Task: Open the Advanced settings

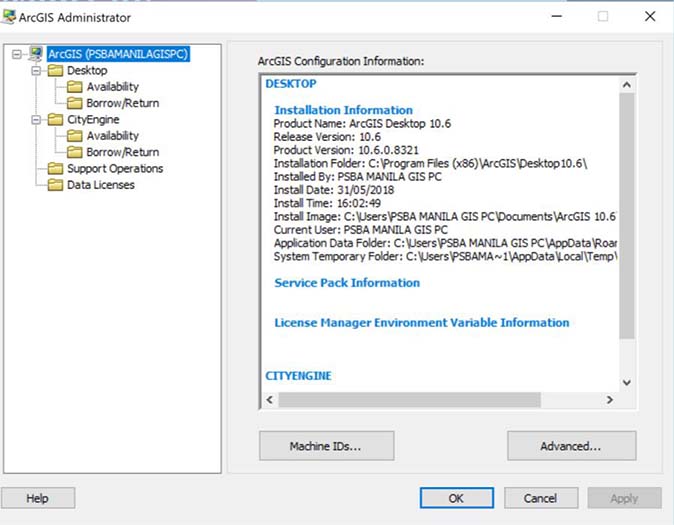Action: [571, 446]
